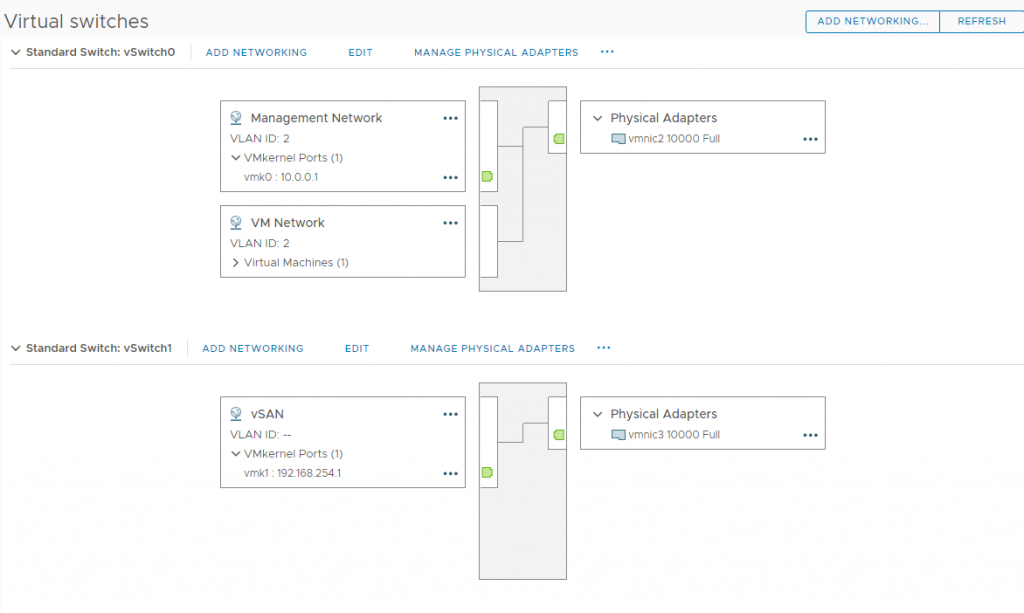Screen dimensions: 1024x613
Task: Click the green port indicator on vSwitch0 diagram
Action: (487, 176)
